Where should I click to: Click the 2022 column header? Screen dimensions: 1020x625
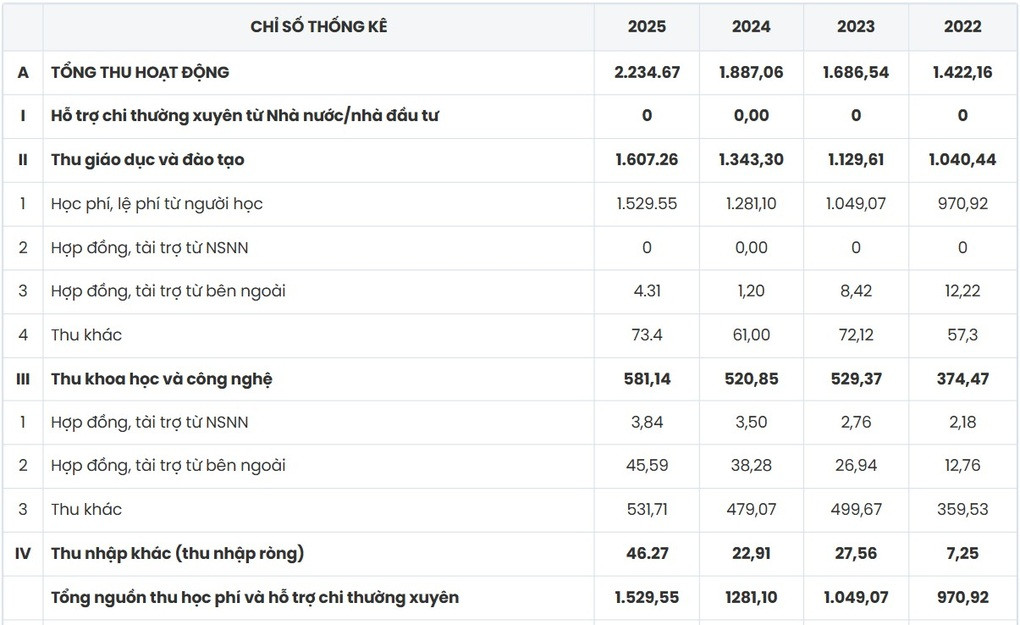[x=963, y=27]
